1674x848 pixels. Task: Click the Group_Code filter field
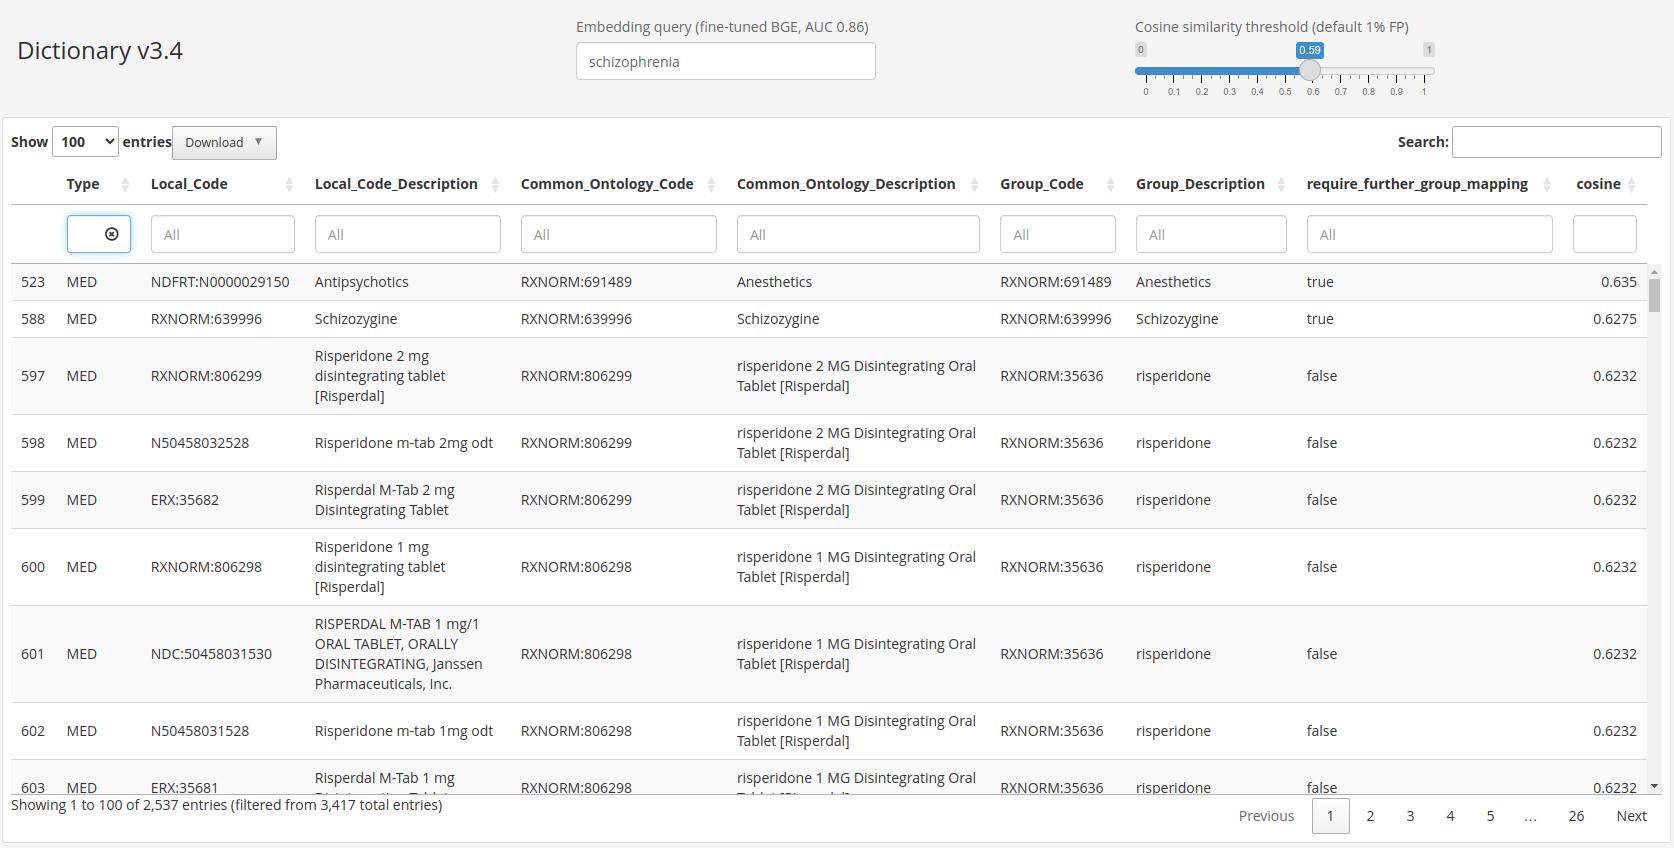[1057, 234]
